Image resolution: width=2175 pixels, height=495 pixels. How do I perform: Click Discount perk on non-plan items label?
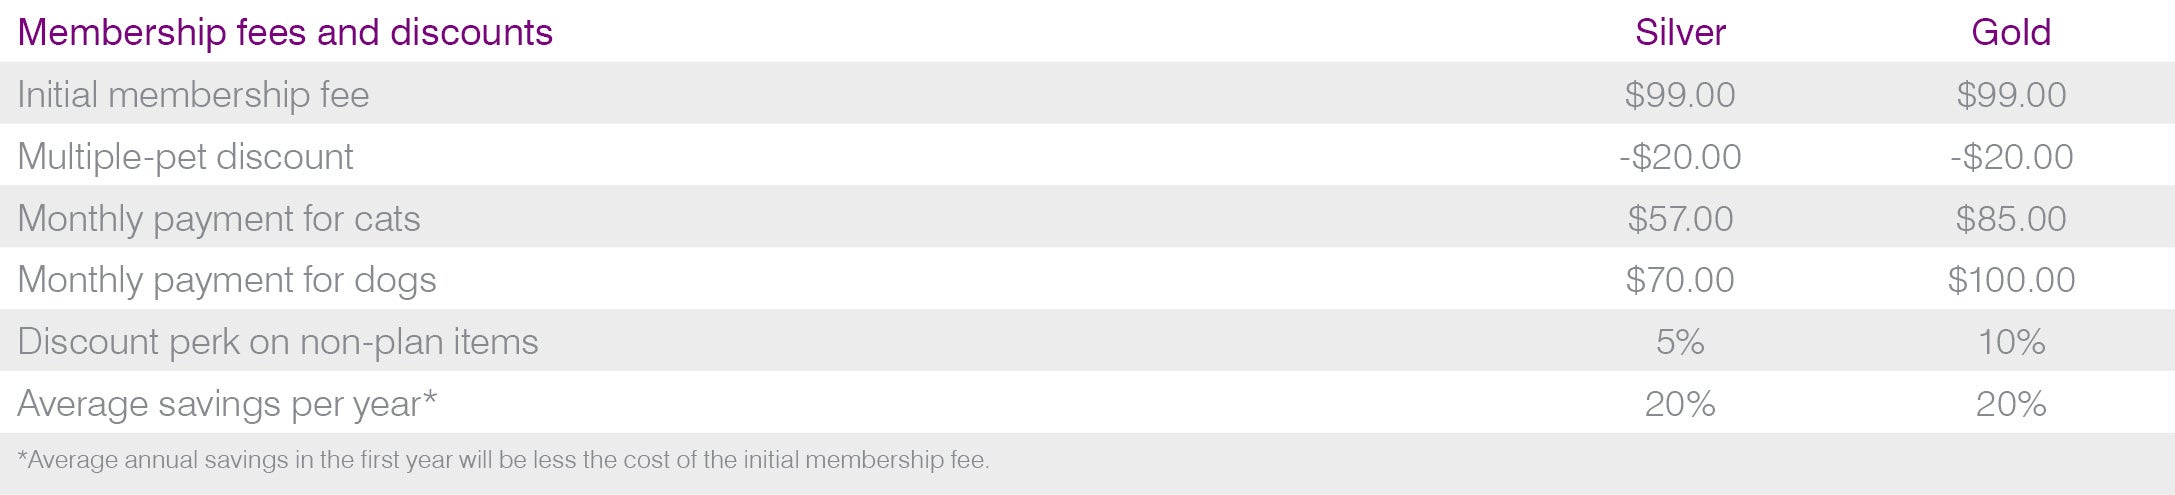(x=278, y=342)
